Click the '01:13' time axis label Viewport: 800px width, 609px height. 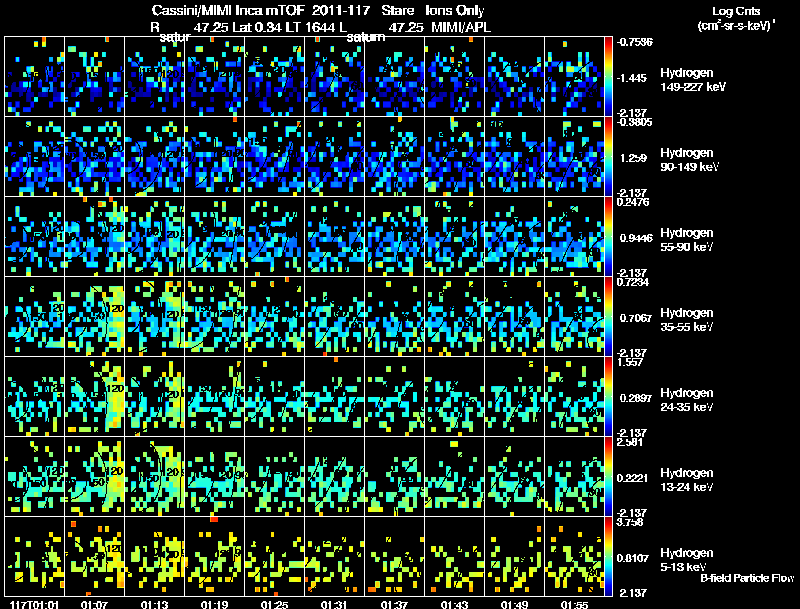click(x=154, y=604)
